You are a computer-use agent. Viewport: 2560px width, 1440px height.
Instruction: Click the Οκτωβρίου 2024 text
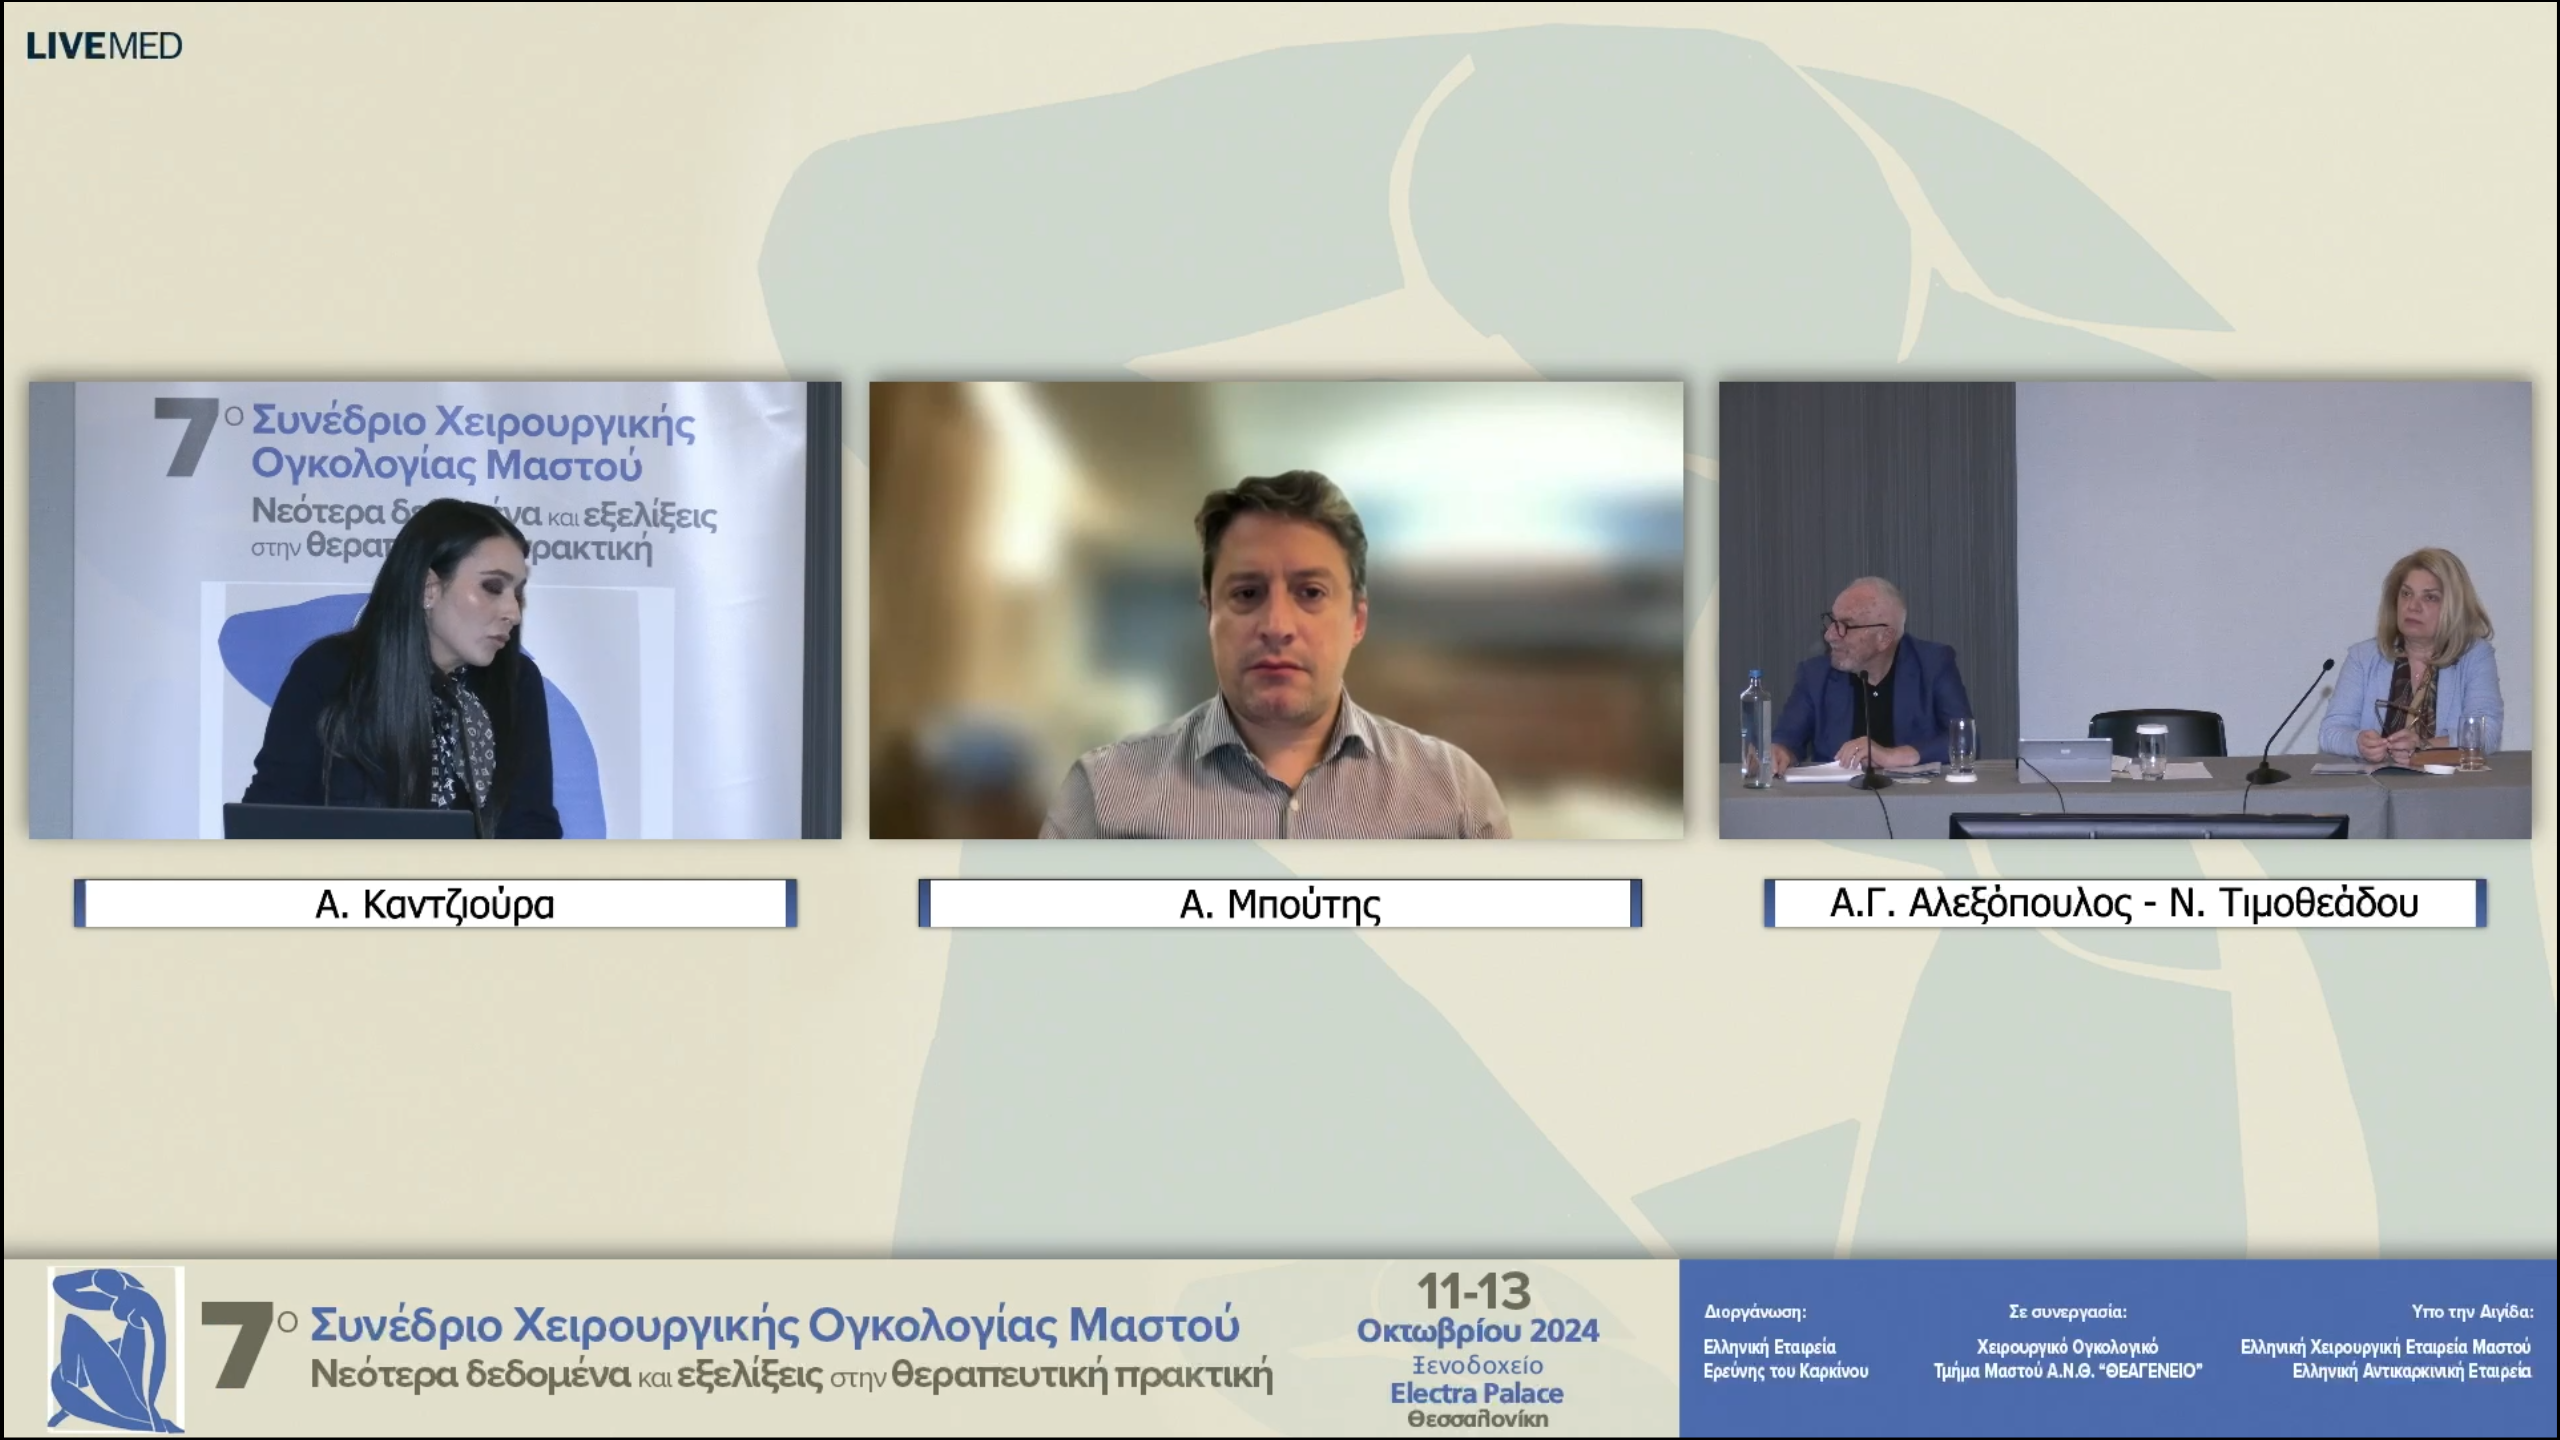tap(1477, 1331)
